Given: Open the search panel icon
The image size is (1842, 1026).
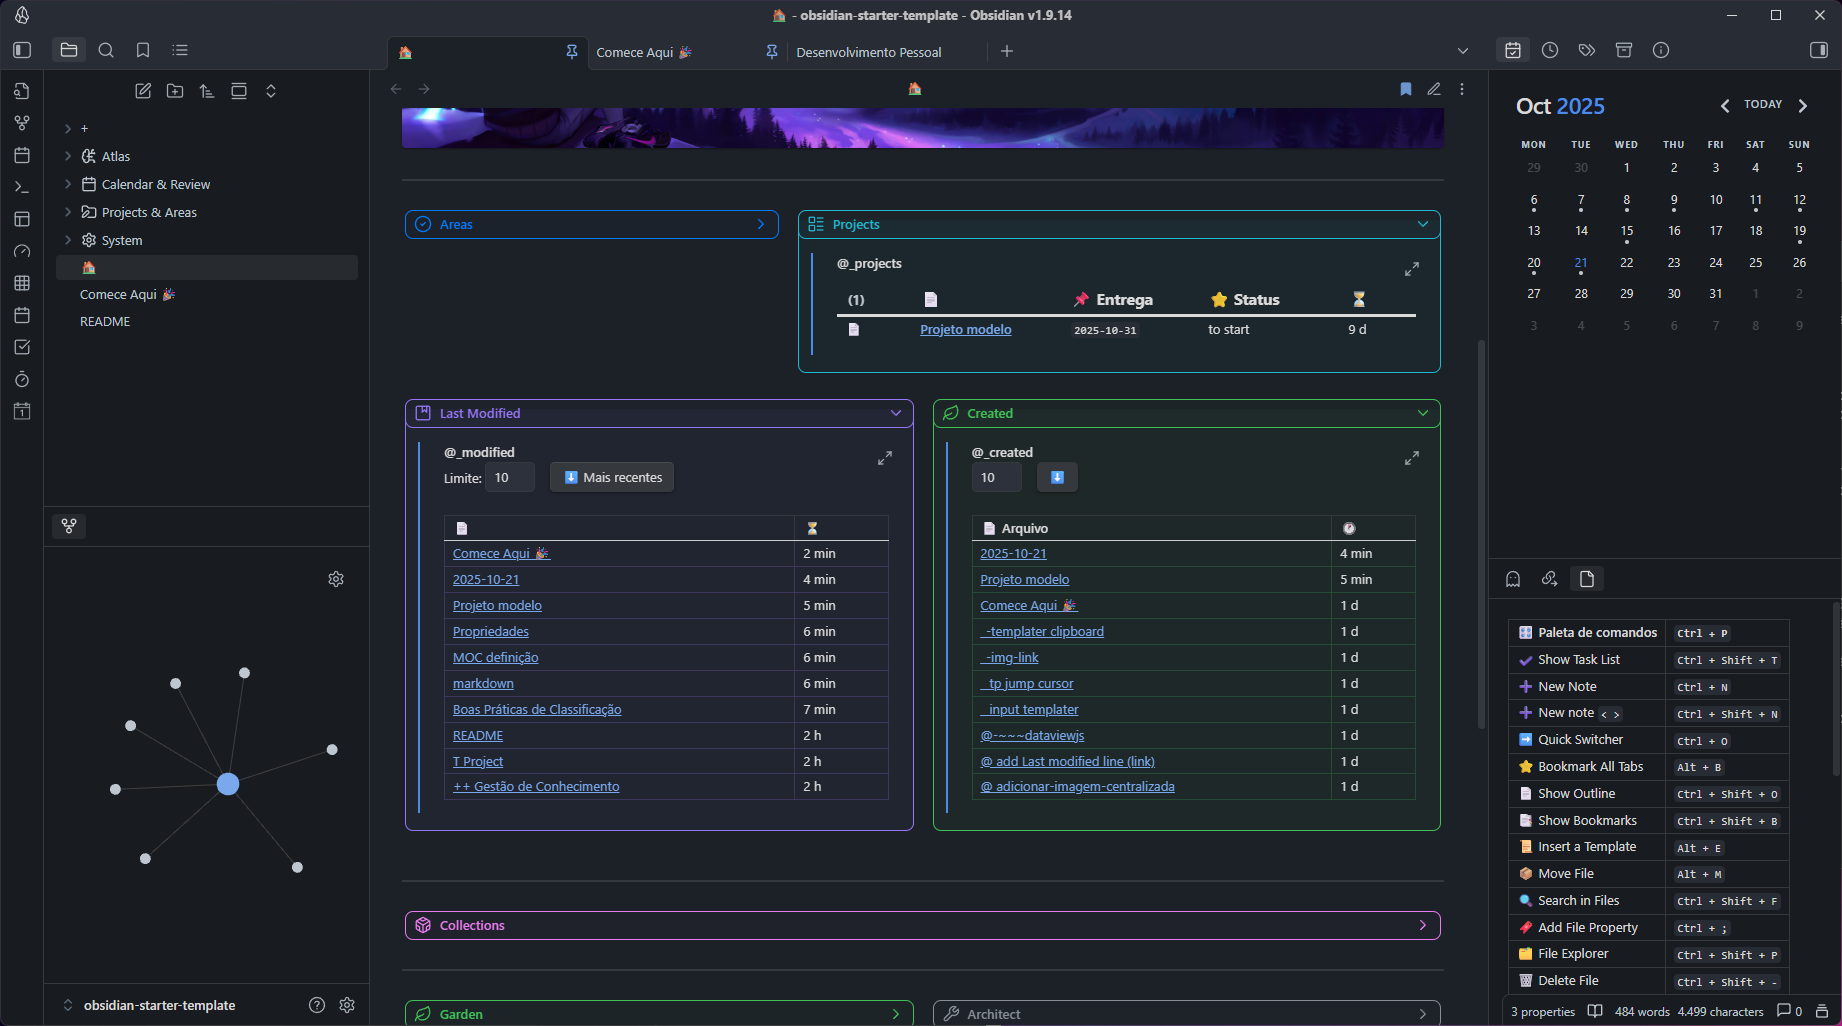Looking at the screenshot, I should (x=106, y=50).
